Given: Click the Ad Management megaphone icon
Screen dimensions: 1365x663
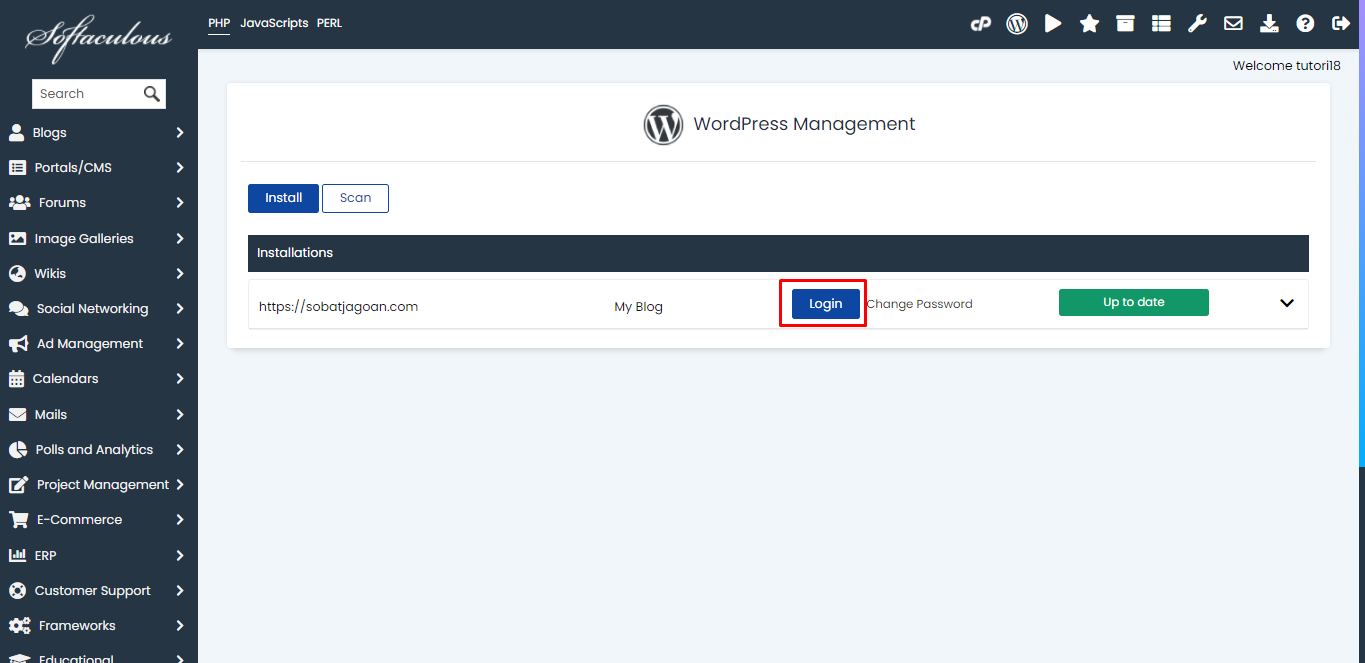Looking at the screenshot, I should point(18,343).
